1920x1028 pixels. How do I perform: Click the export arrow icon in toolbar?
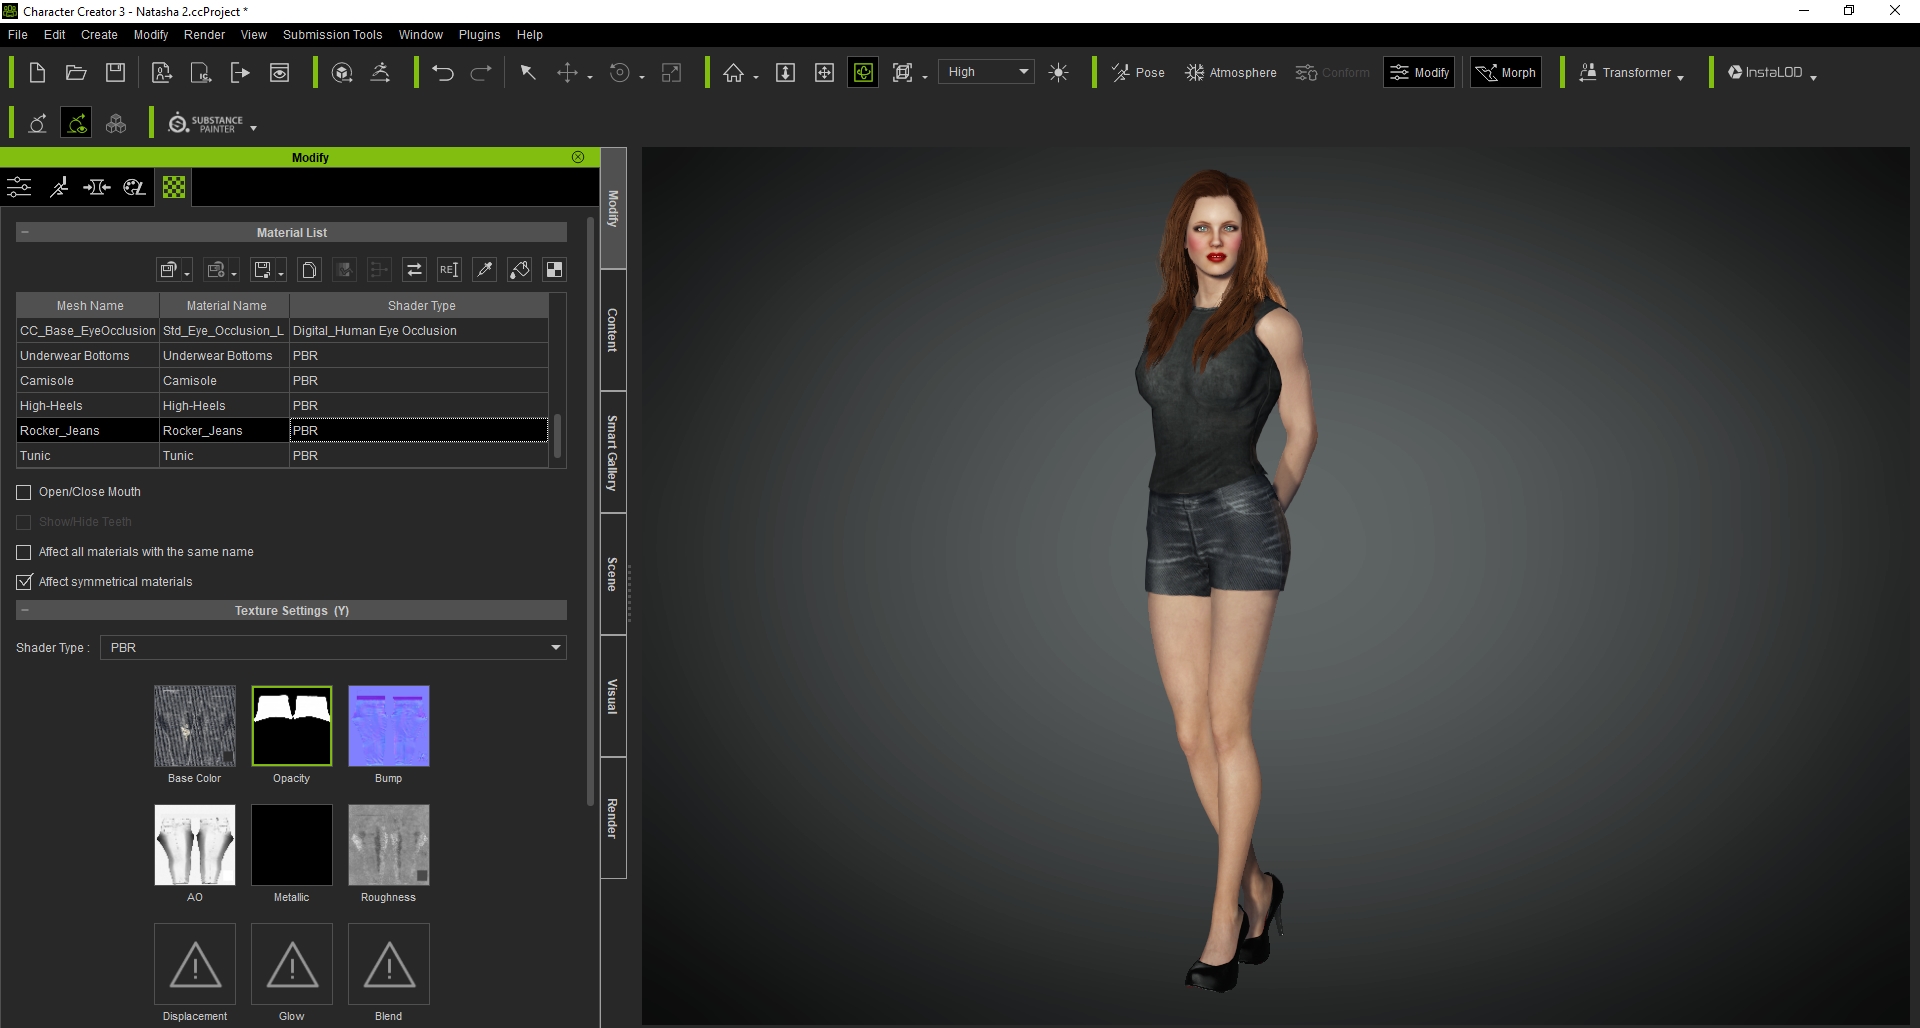coord(240,72)
